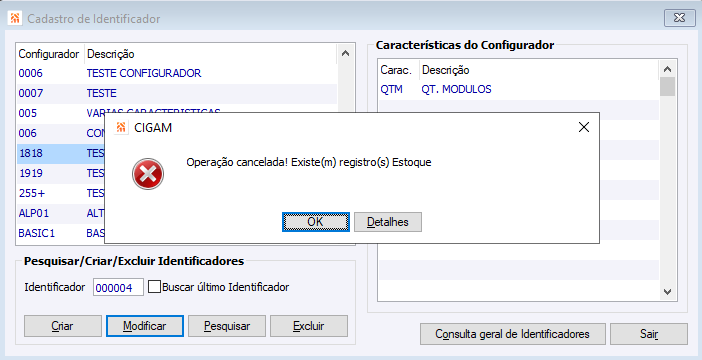Select configurador row 0007
The height and width of the screenshot is (360, 702).
coord(177,93)
